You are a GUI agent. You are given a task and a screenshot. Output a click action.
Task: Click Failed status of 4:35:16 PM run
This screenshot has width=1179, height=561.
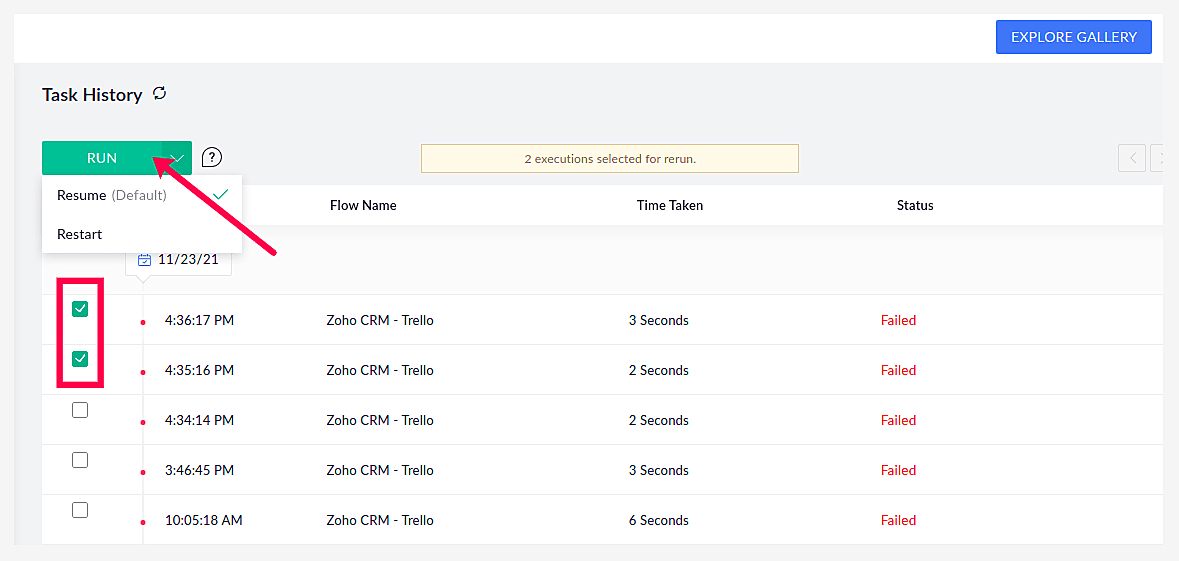(898, 371)
